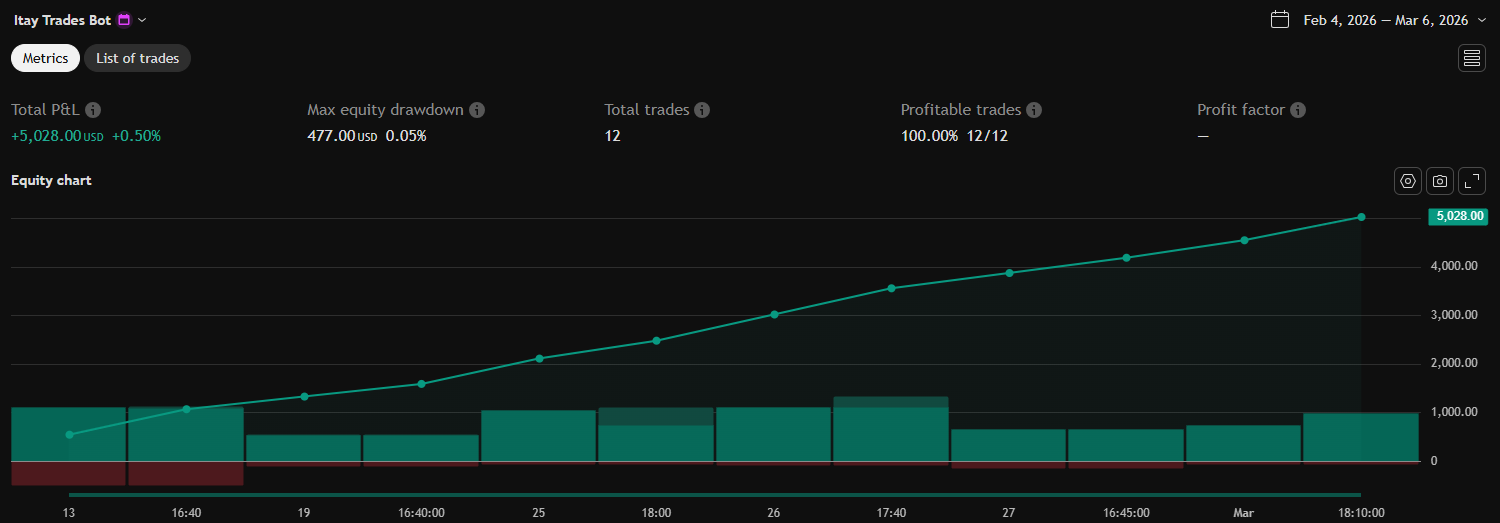
Task: Click the +5,028.00 USD total P&L value
Action: (57, 136)
